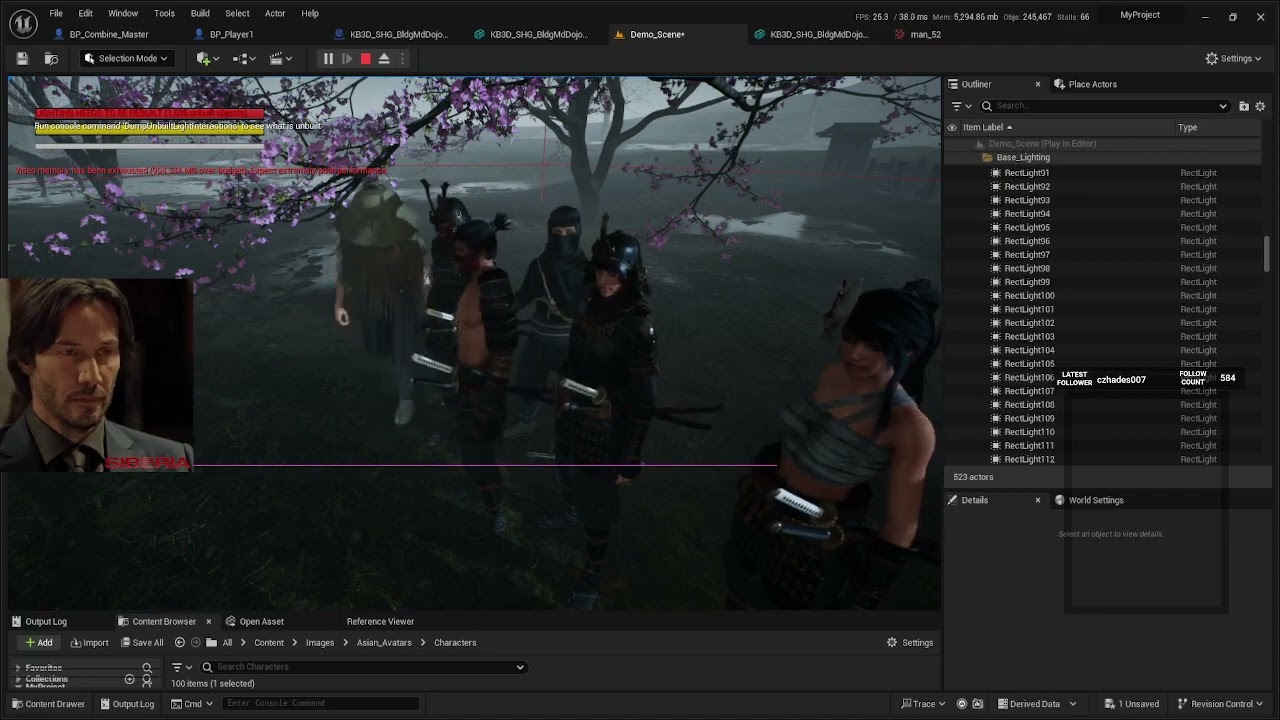Switch to the man_52 tab
This screenshot has width=1280, height=720.
(x=925, y=34)
